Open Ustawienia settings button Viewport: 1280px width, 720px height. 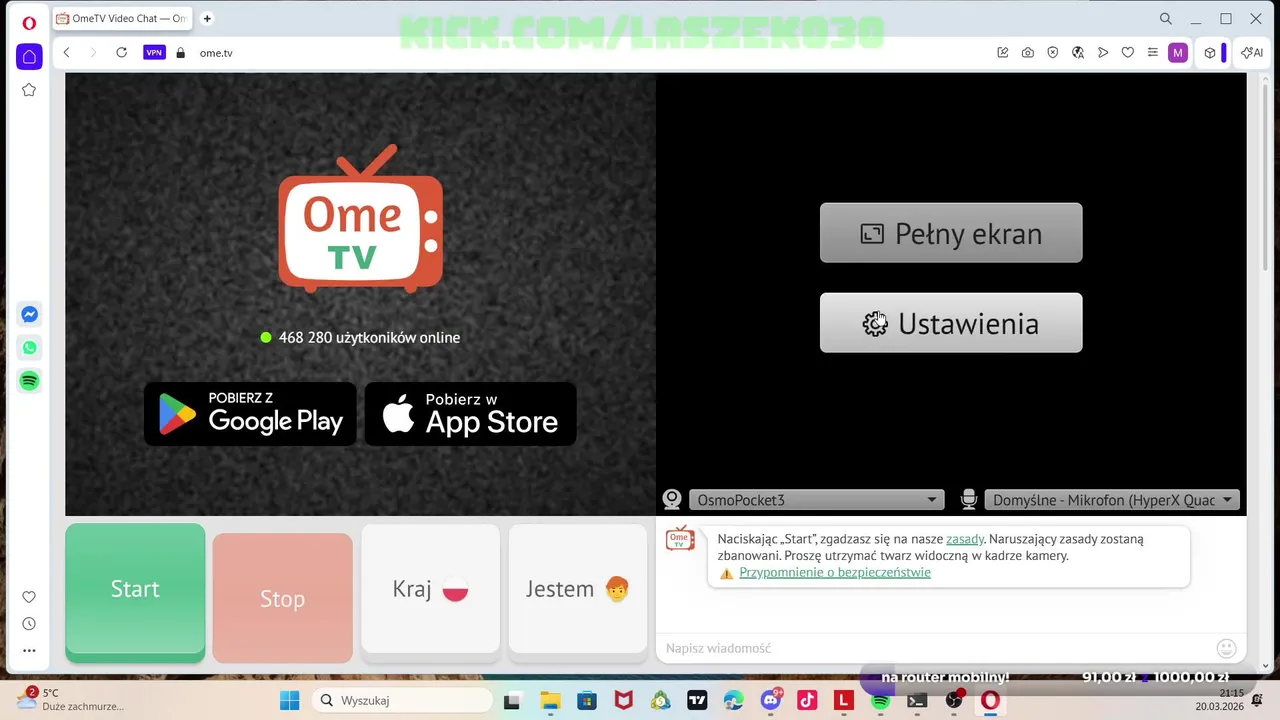click(x=951, y=323)
